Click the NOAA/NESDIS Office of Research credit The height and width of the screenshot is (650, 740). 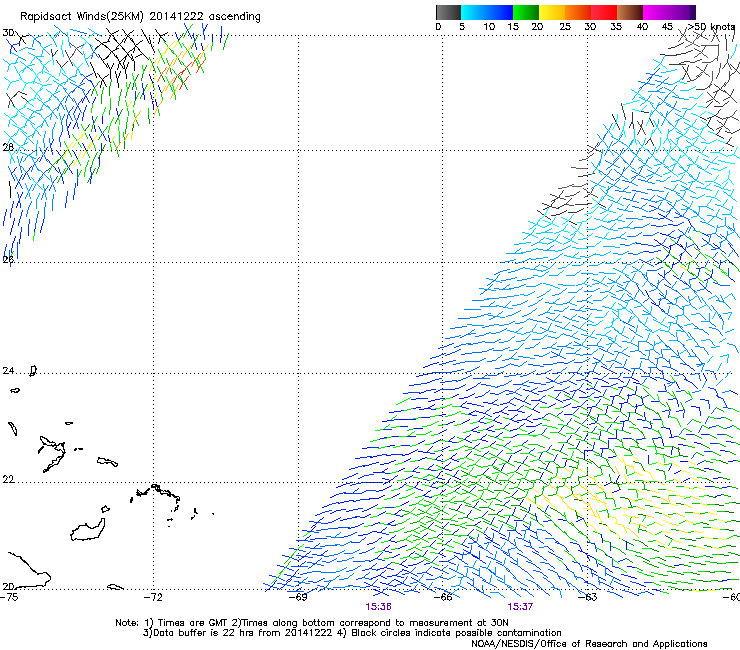click(589, 644)
